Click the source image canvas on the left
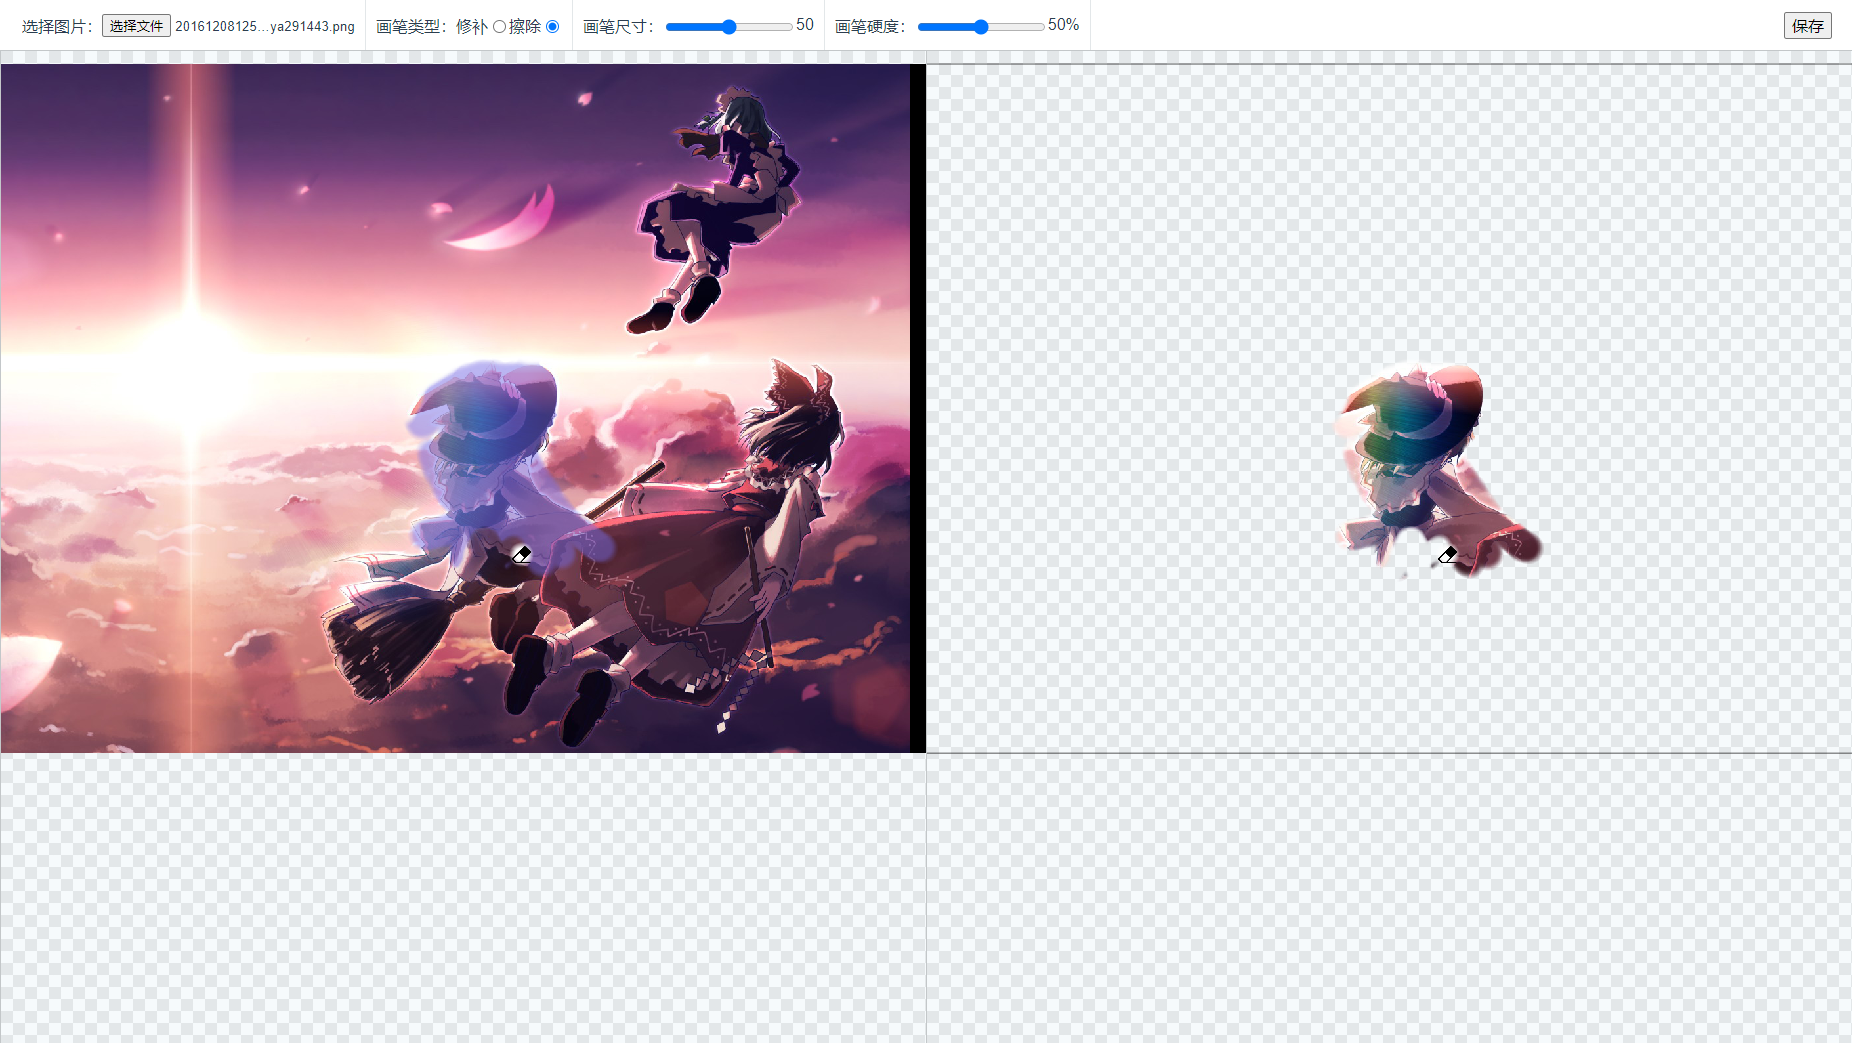 463,408
